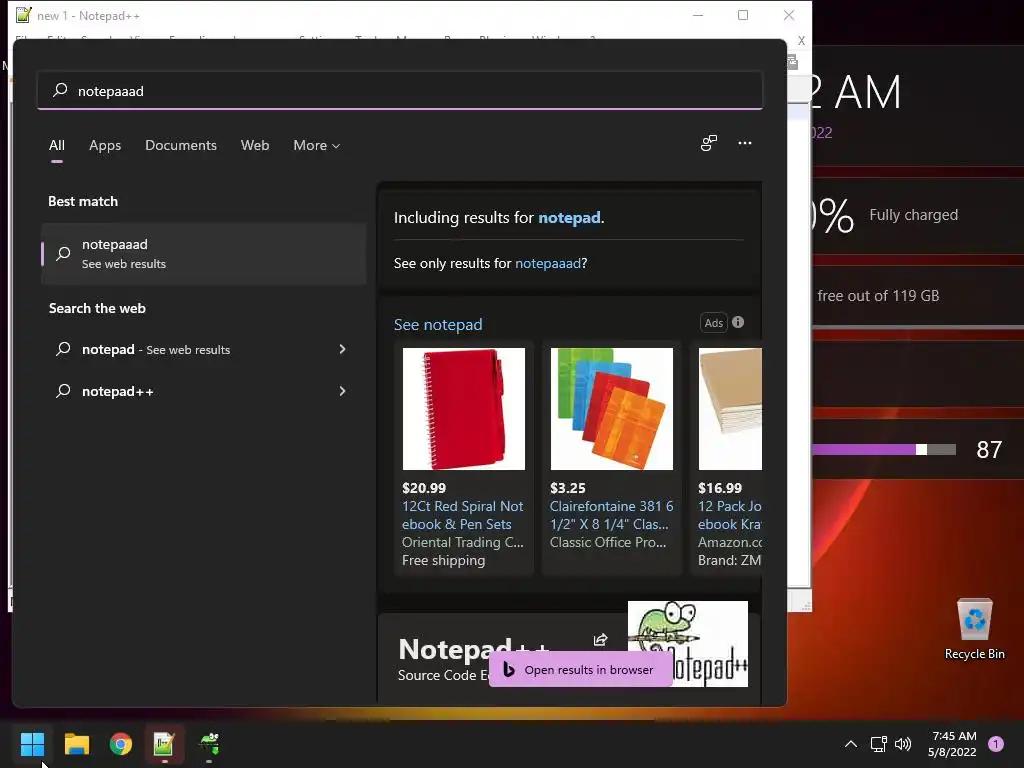Open the Windows Start button
Image resolution: width=1024 pixels, height=768 pixels.
coord(32,744)
